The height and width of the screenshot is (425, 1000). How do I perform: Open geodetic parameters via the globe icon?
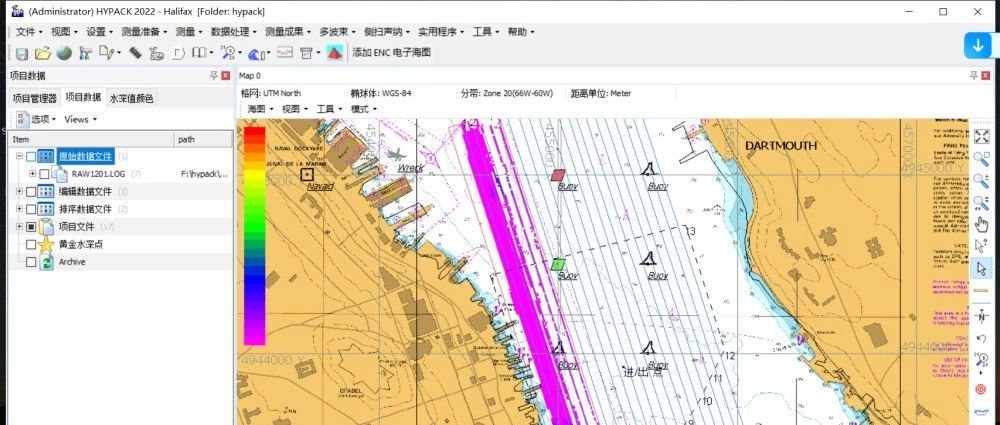coord(64,54)
